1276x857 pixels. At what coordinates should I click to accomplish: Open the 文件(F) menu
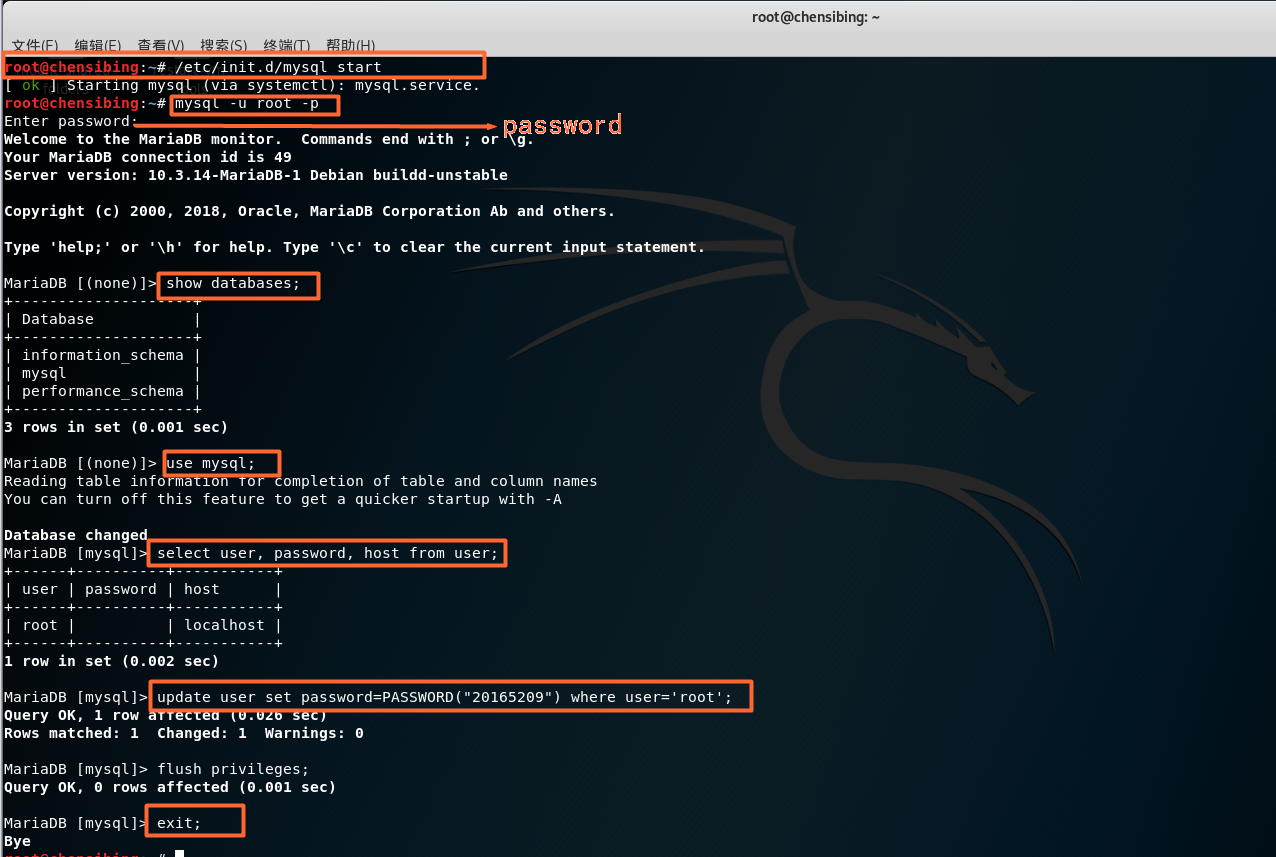35,45
